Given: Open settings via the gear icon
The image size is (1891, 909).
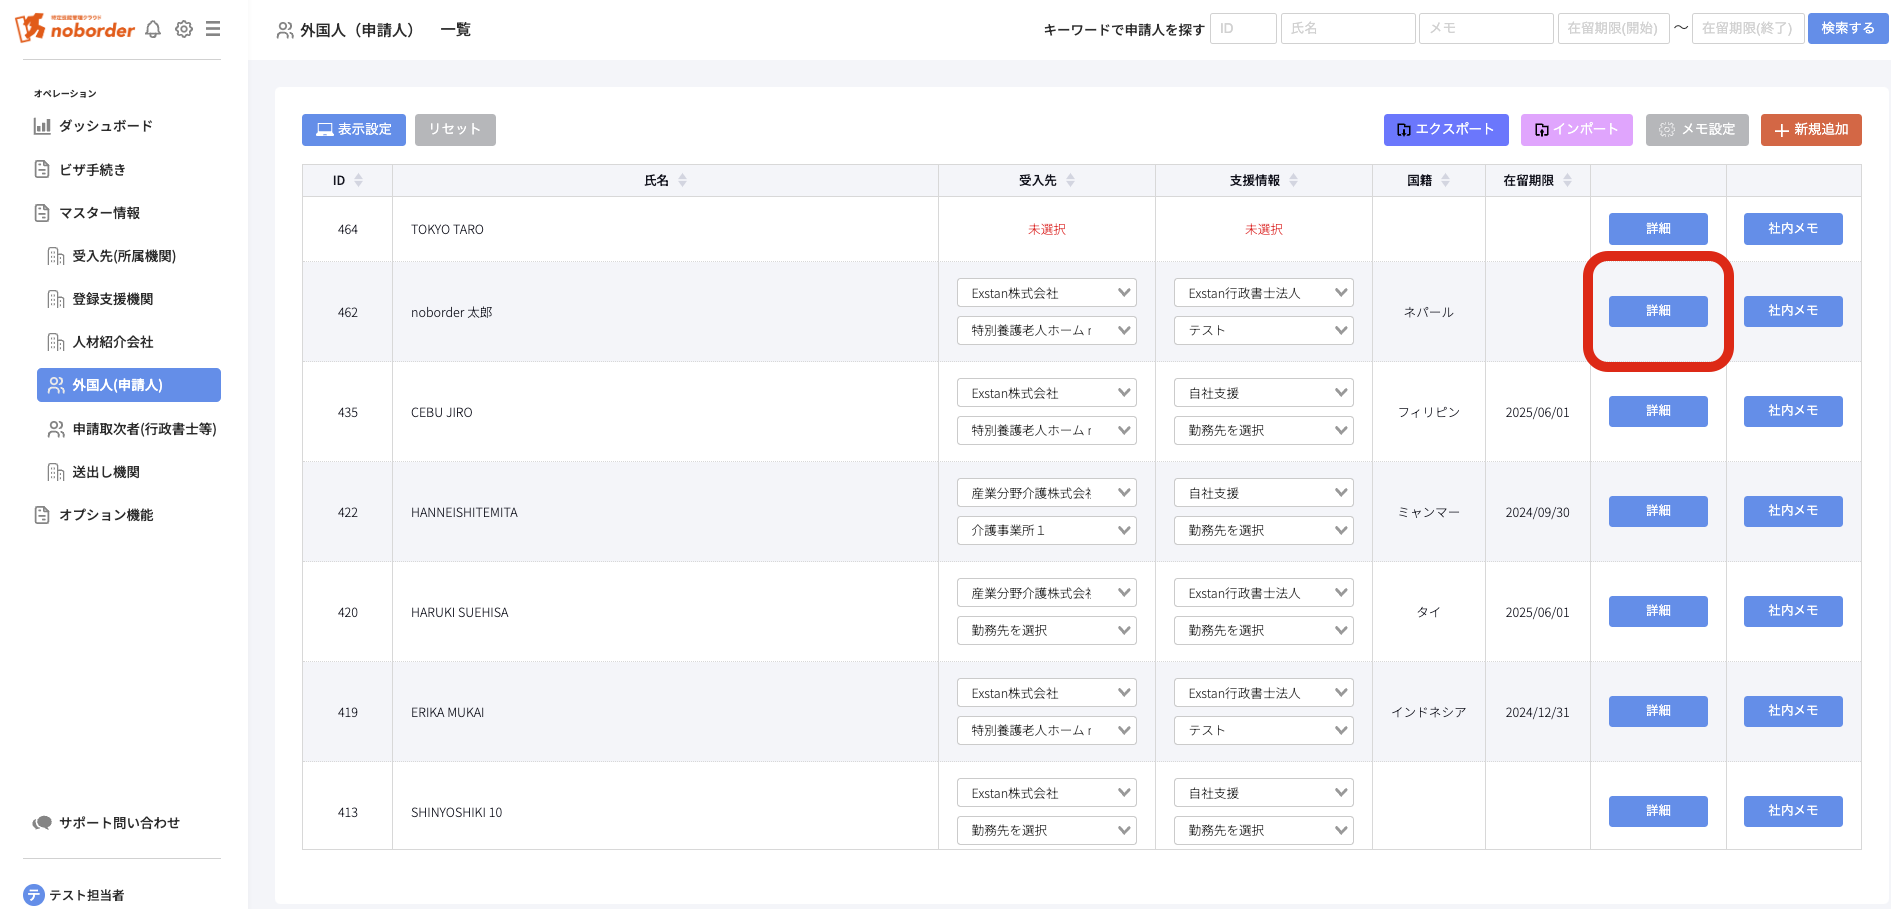Looking at the screenshot, I should (x=184, y=29).
